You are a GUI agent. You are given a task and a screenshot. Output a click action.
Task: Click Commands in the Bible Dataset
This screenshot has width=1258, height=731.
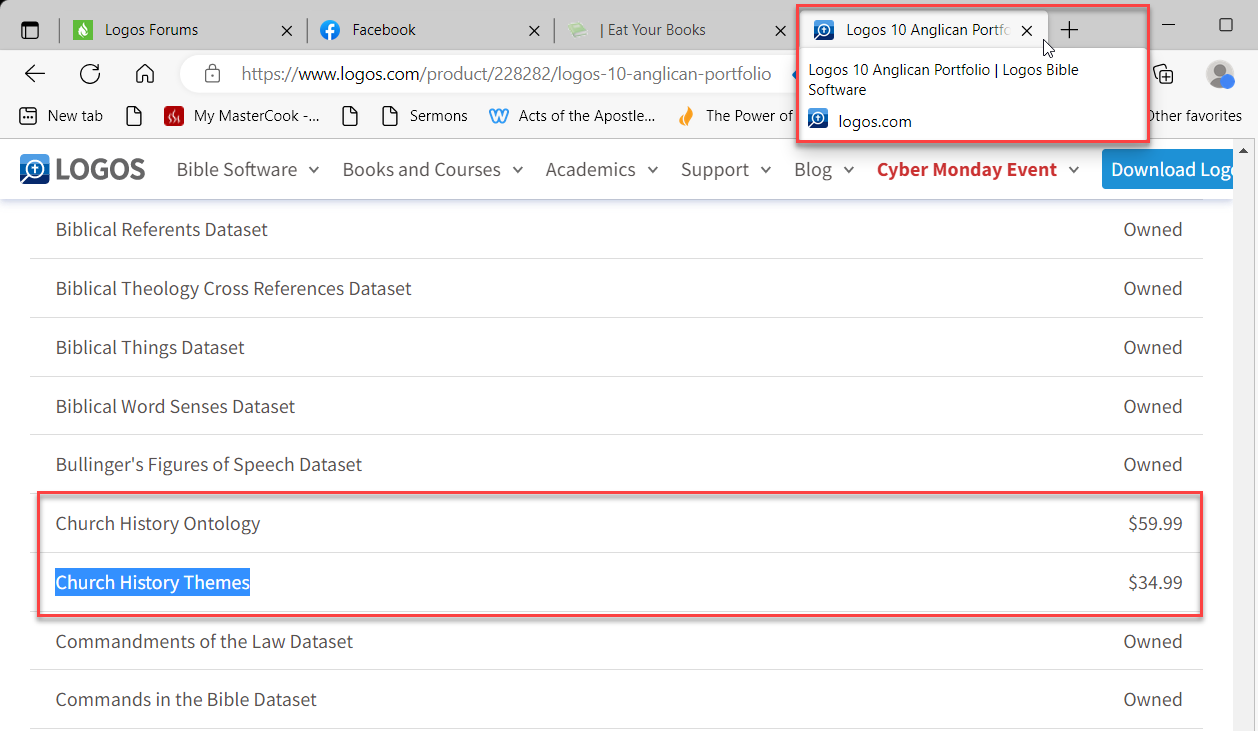pos(186,699)
